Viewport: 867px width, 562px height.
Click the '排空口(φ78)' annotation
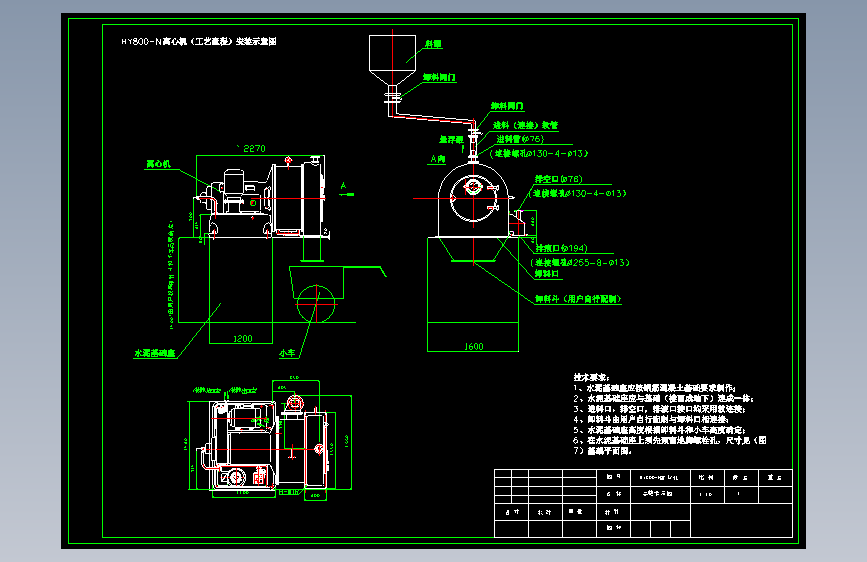558,179
